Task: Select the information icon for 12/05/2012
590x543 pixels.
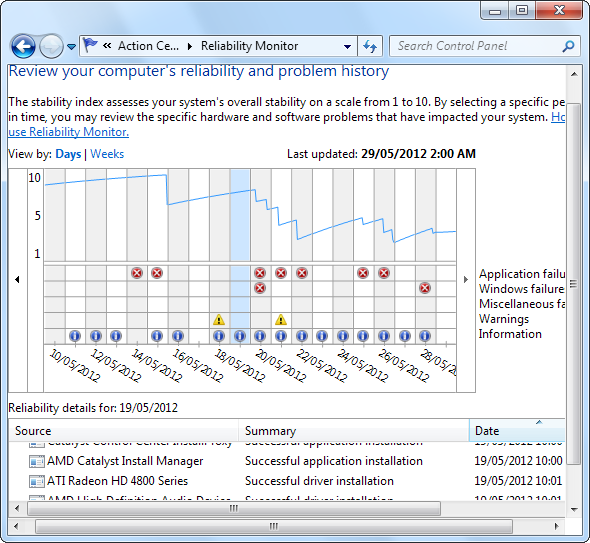Action: 96,336
